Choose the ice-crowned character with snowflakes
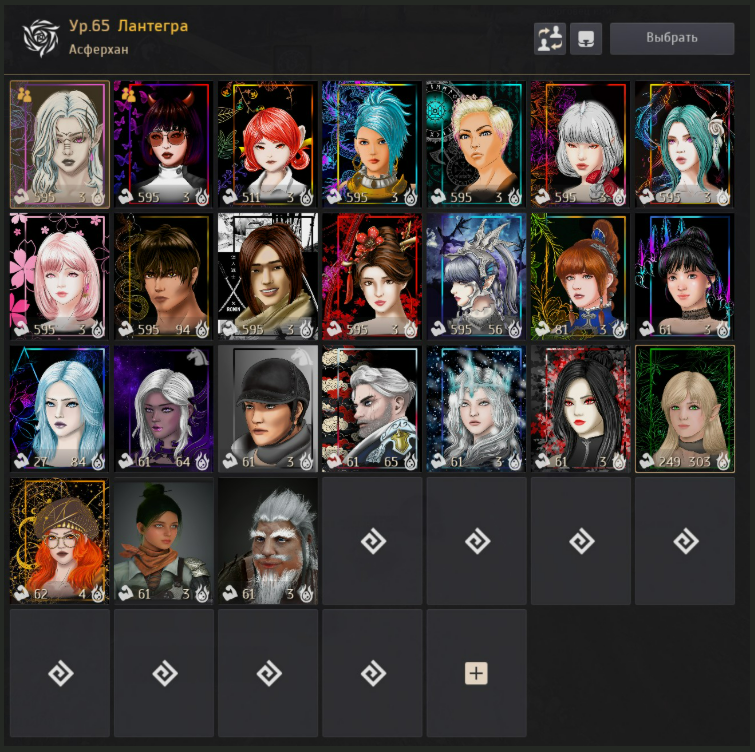The height and width of the screenshot is (752, 755). click(476, 409)
